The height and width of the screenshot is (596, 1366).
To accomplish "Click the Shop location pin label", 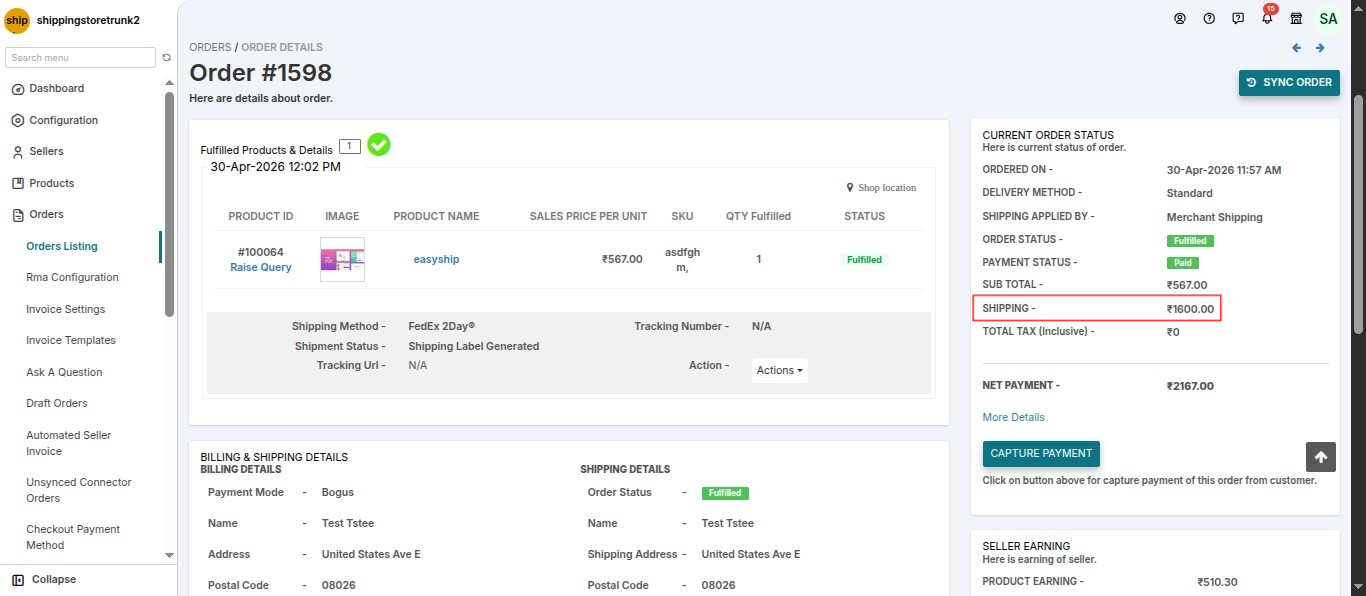I will pyautogui.click(x=881, y=188).
